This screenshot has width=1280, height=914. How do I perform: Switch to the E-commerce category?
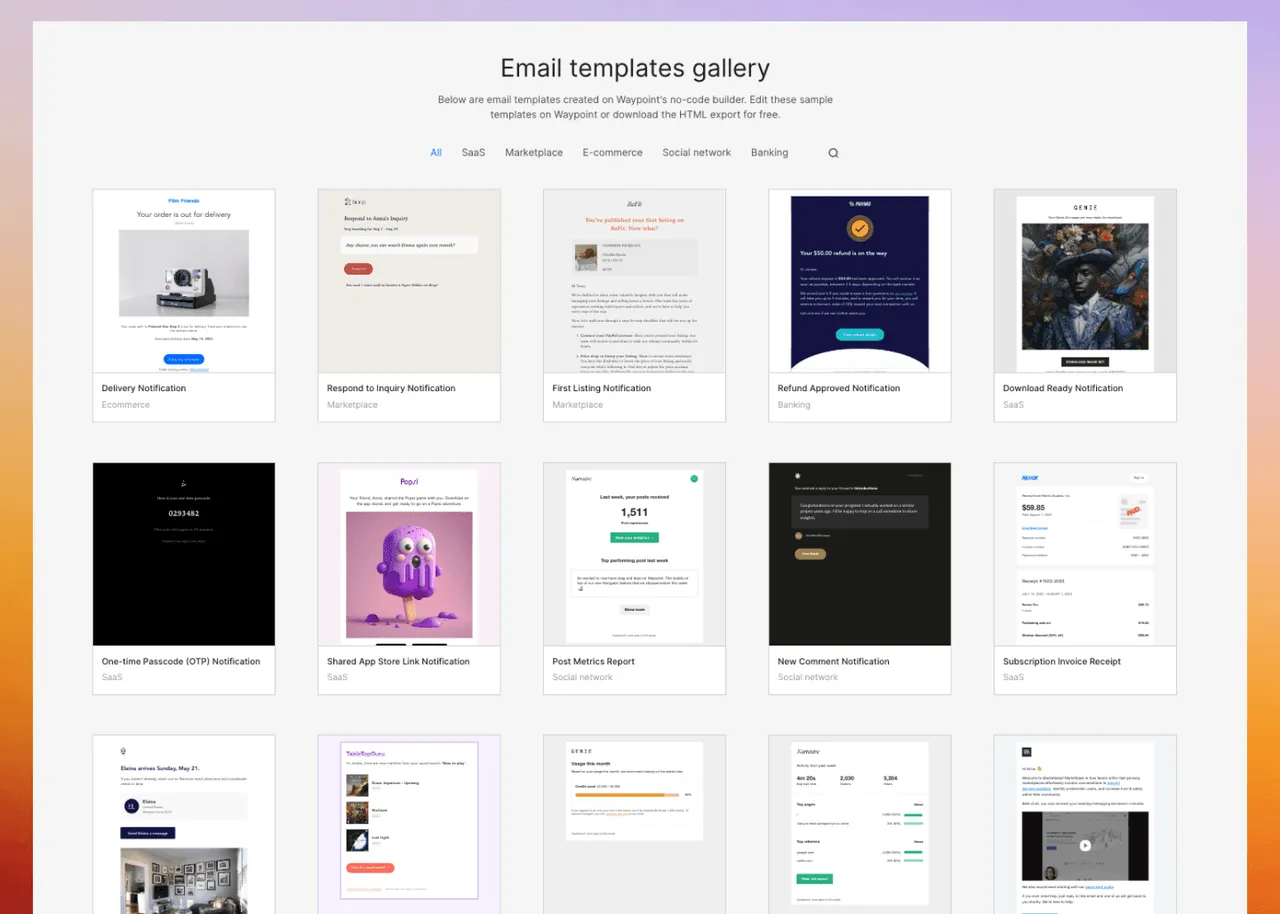click(613, 153)
